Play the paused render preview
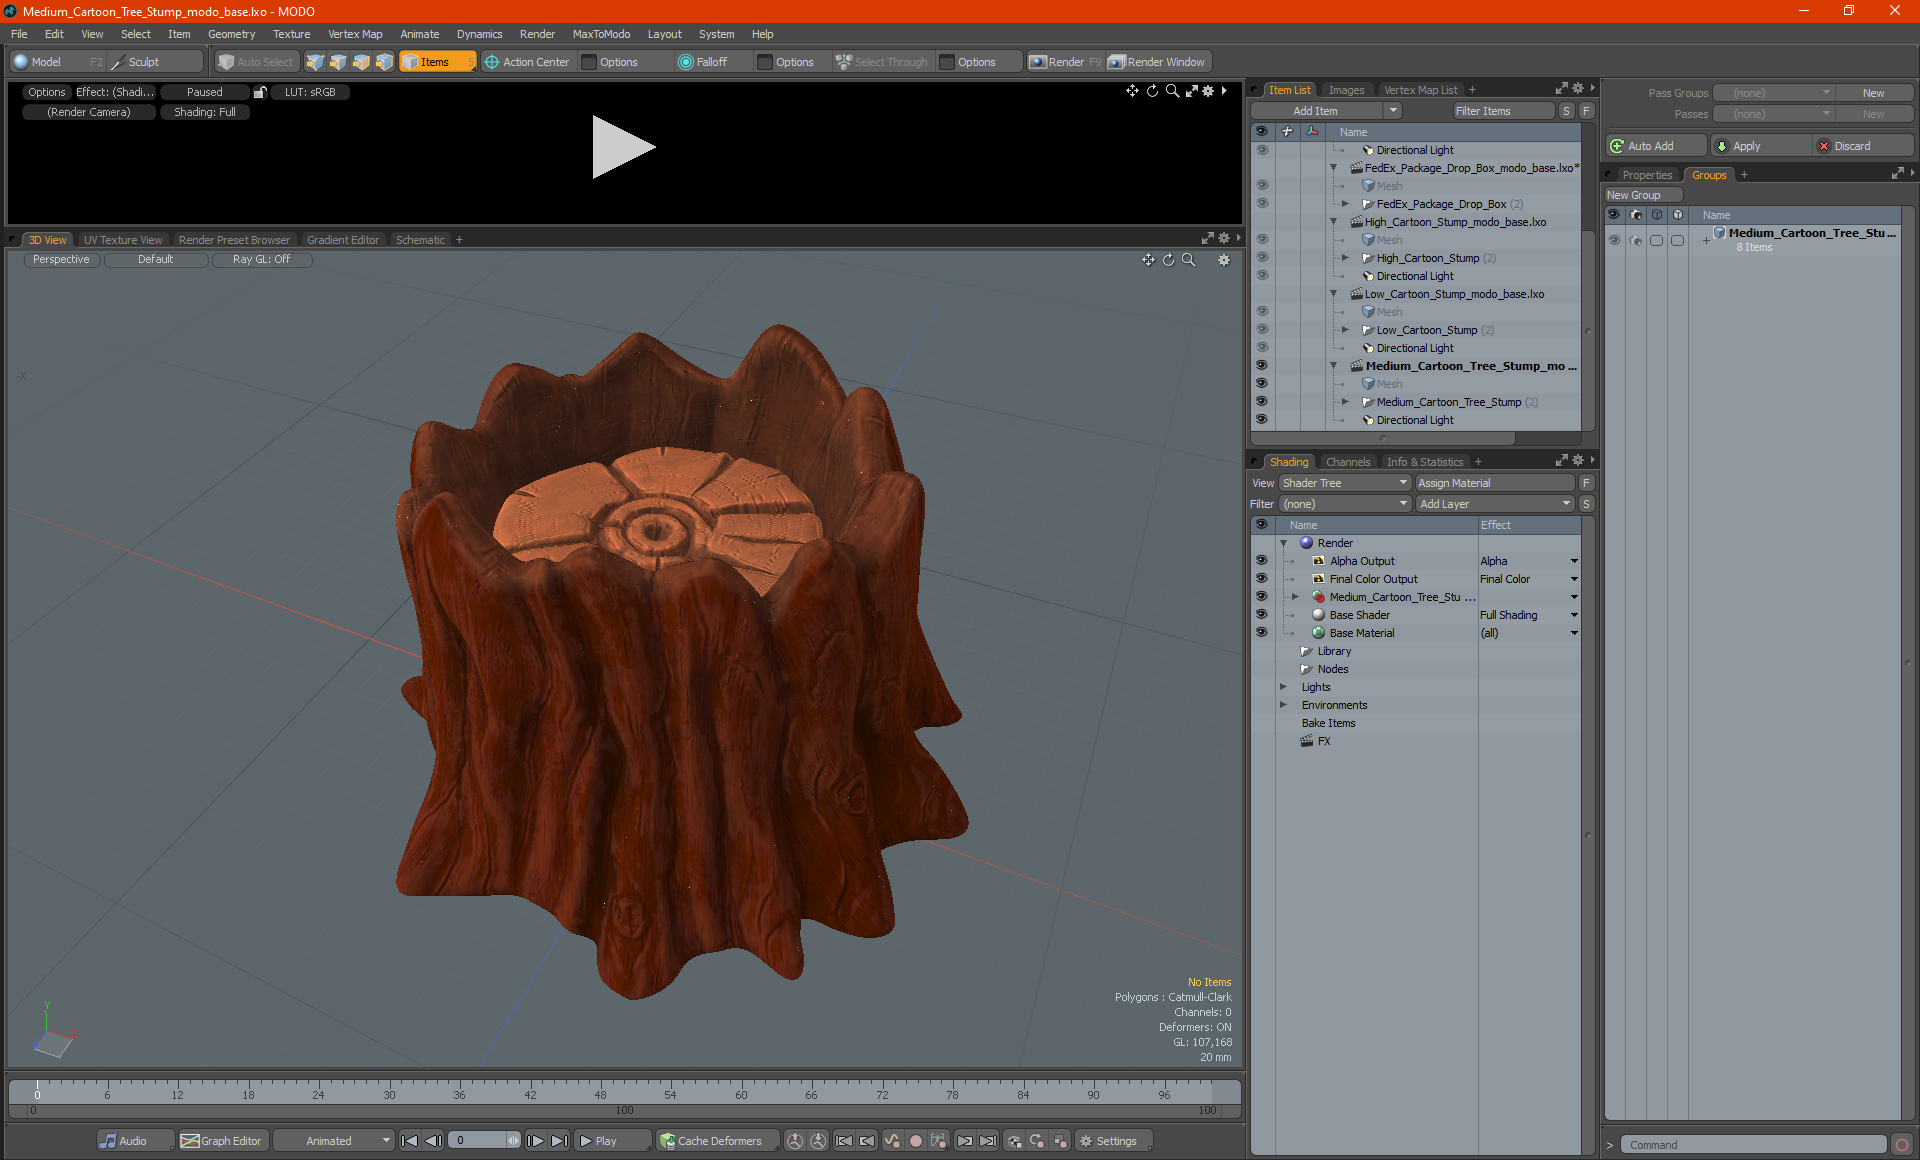 coord(623,147)
